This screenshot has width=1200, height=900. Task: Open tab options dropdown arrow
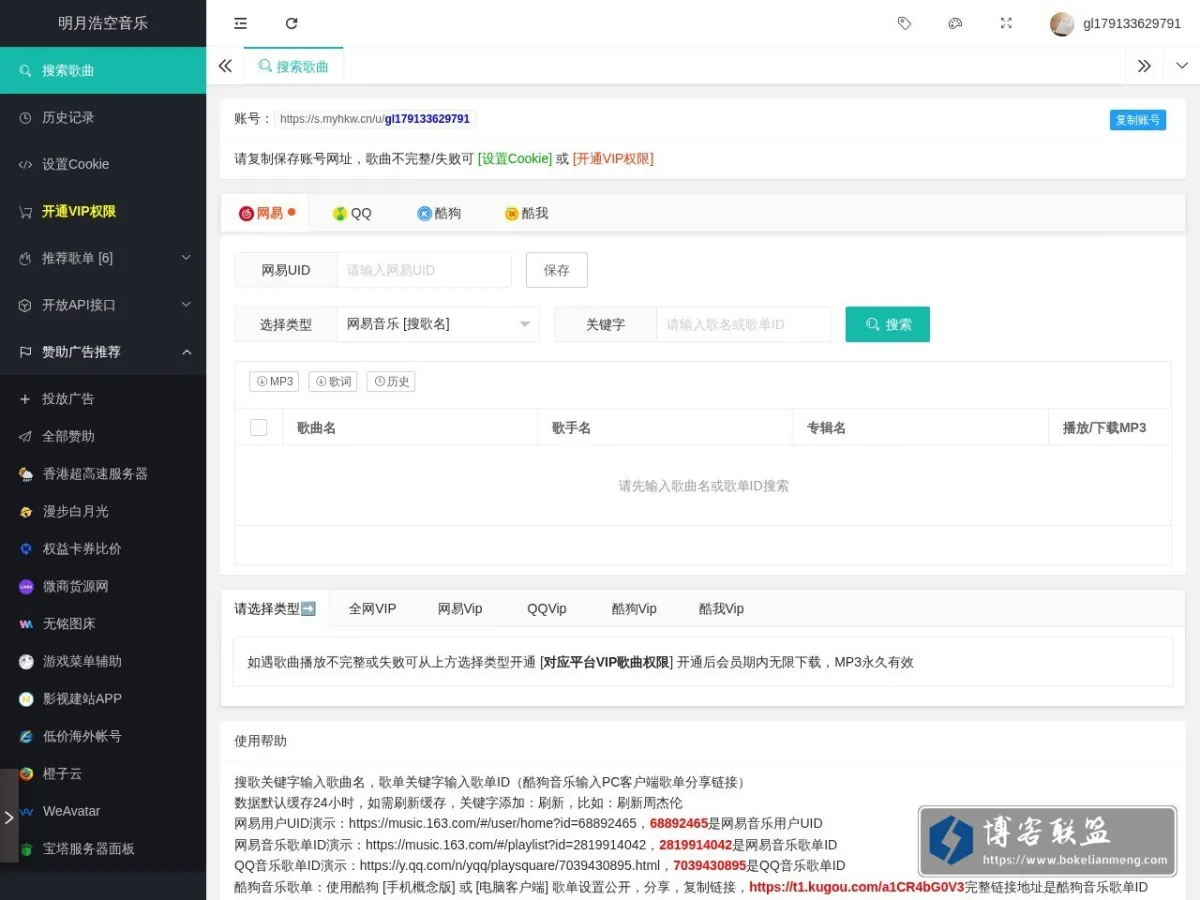click(1182, 66)
